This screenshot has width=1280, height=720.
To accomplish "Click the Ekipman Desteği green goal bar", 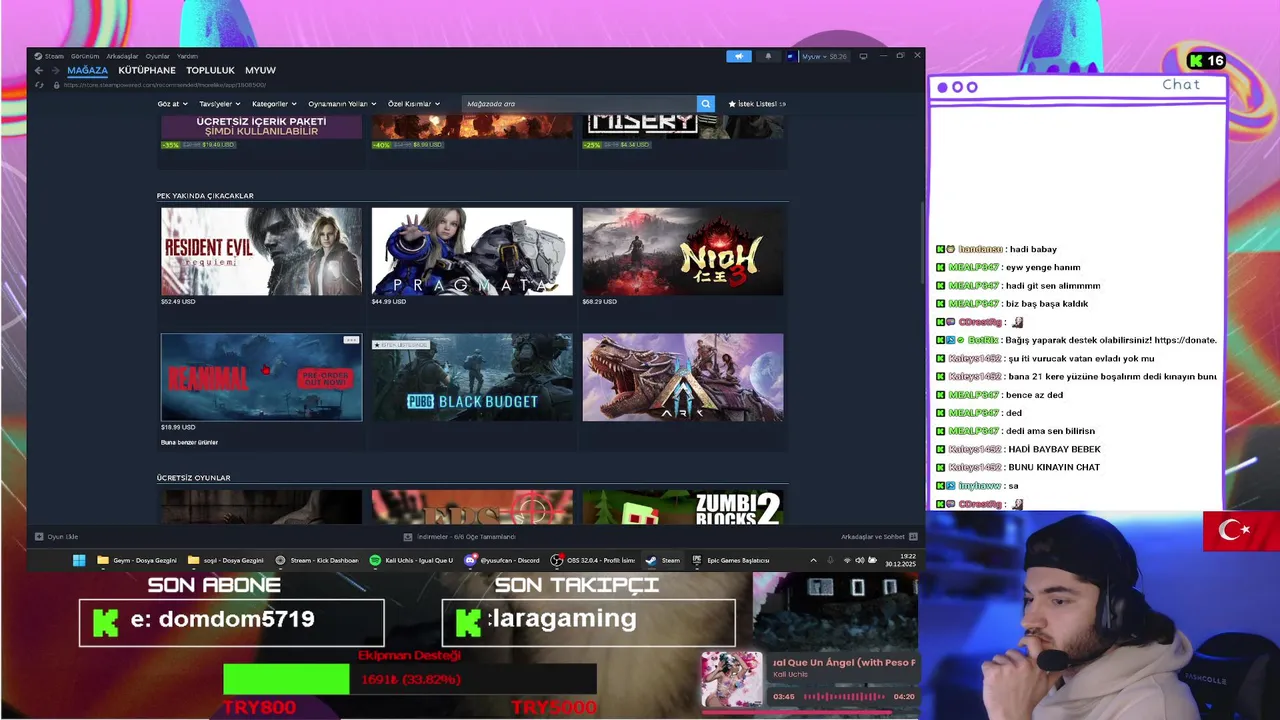I will 286,679.
